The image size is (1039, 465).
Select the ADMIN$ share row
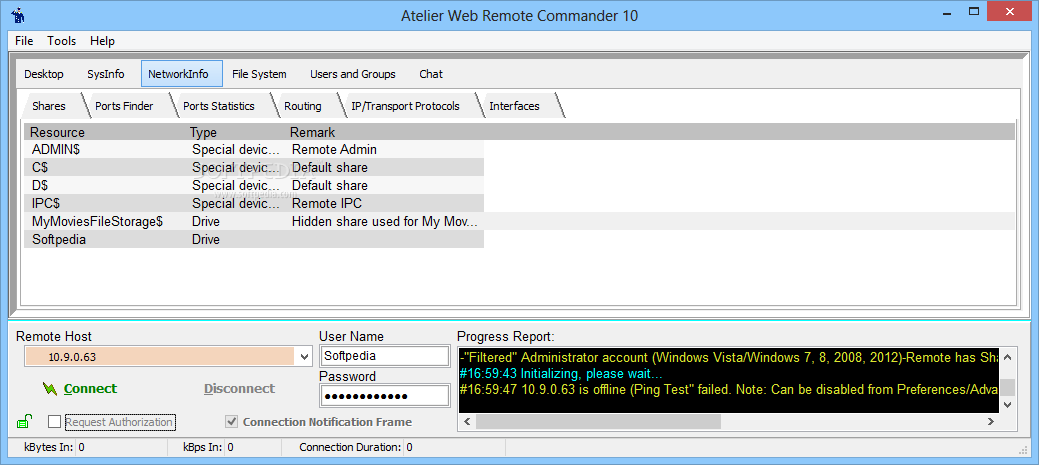[x=254, y=150]
